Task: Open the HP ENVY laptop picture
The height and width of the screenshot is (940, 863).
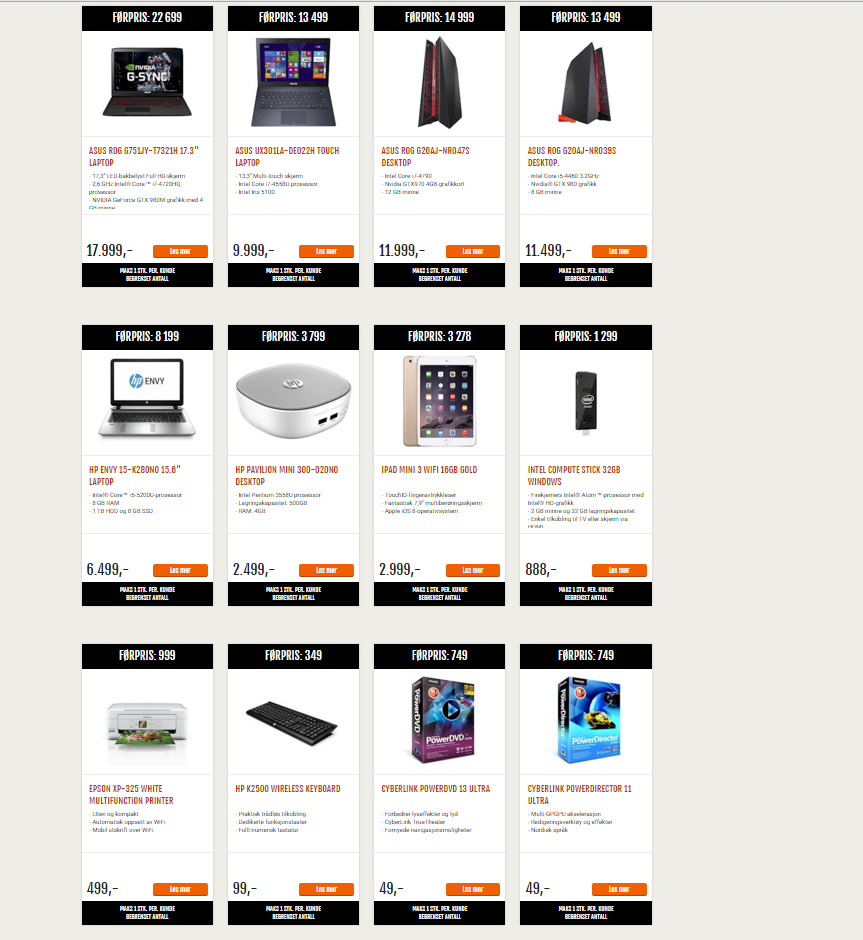Action: [x=147, y=399]
